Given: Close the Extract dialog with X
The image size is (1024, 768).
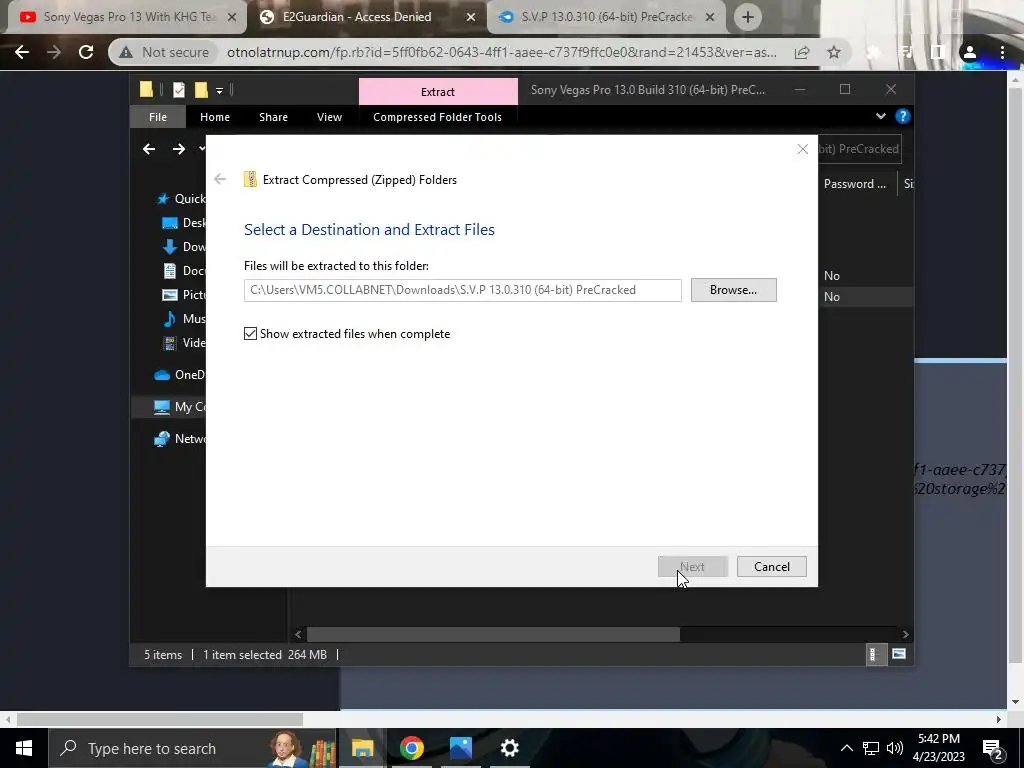Looking at the screenshot, I should 803,150.
